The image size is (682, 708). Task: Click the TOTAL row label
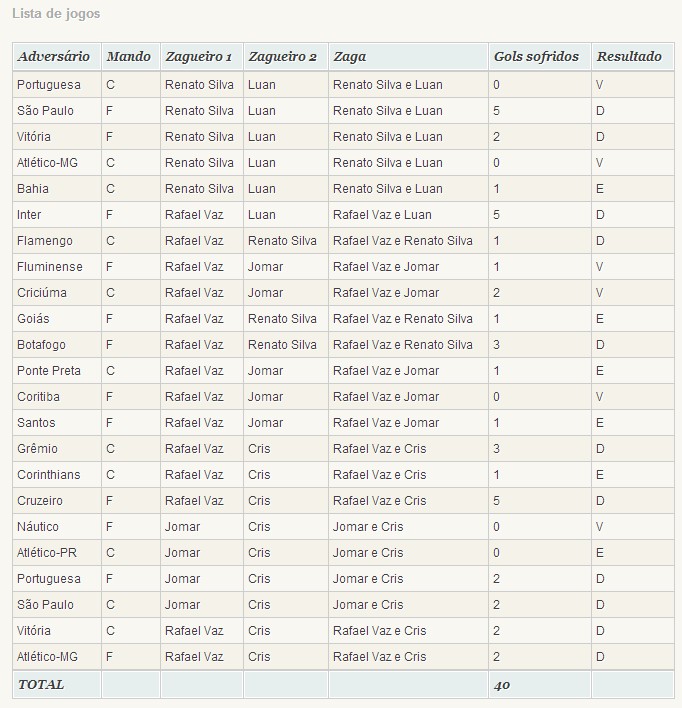(x=41, y=685)
